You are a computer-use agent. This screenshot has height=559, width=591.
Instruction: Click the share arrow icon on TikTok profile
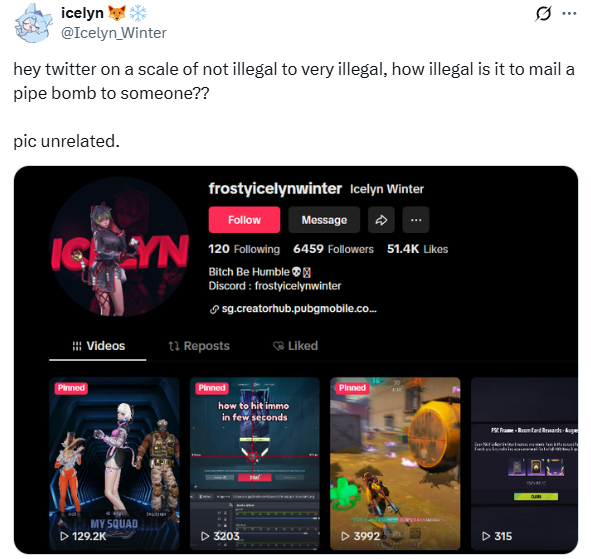381,220
